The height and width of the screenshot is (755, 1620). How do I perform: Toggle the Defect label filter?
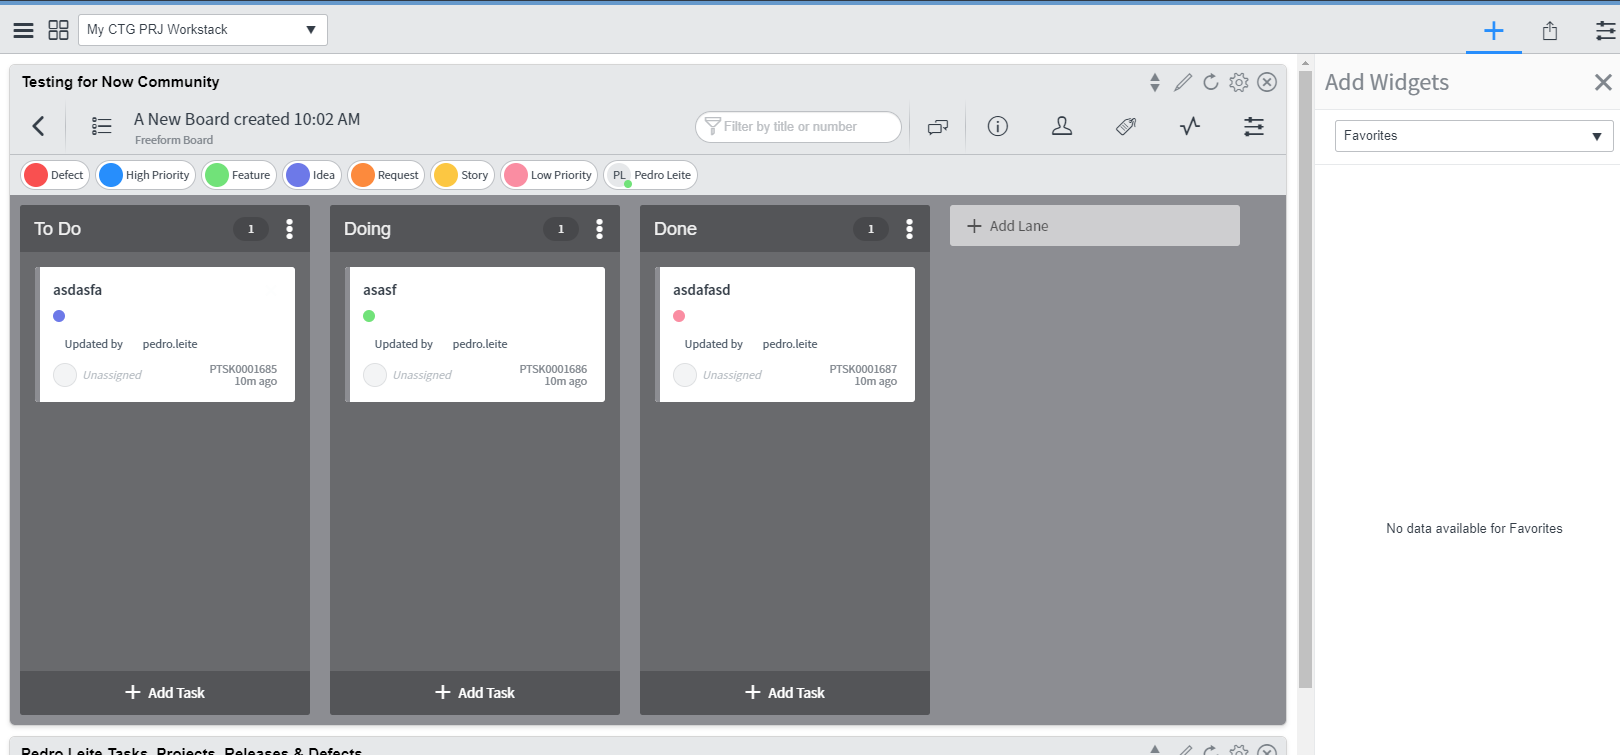[55, 175]
